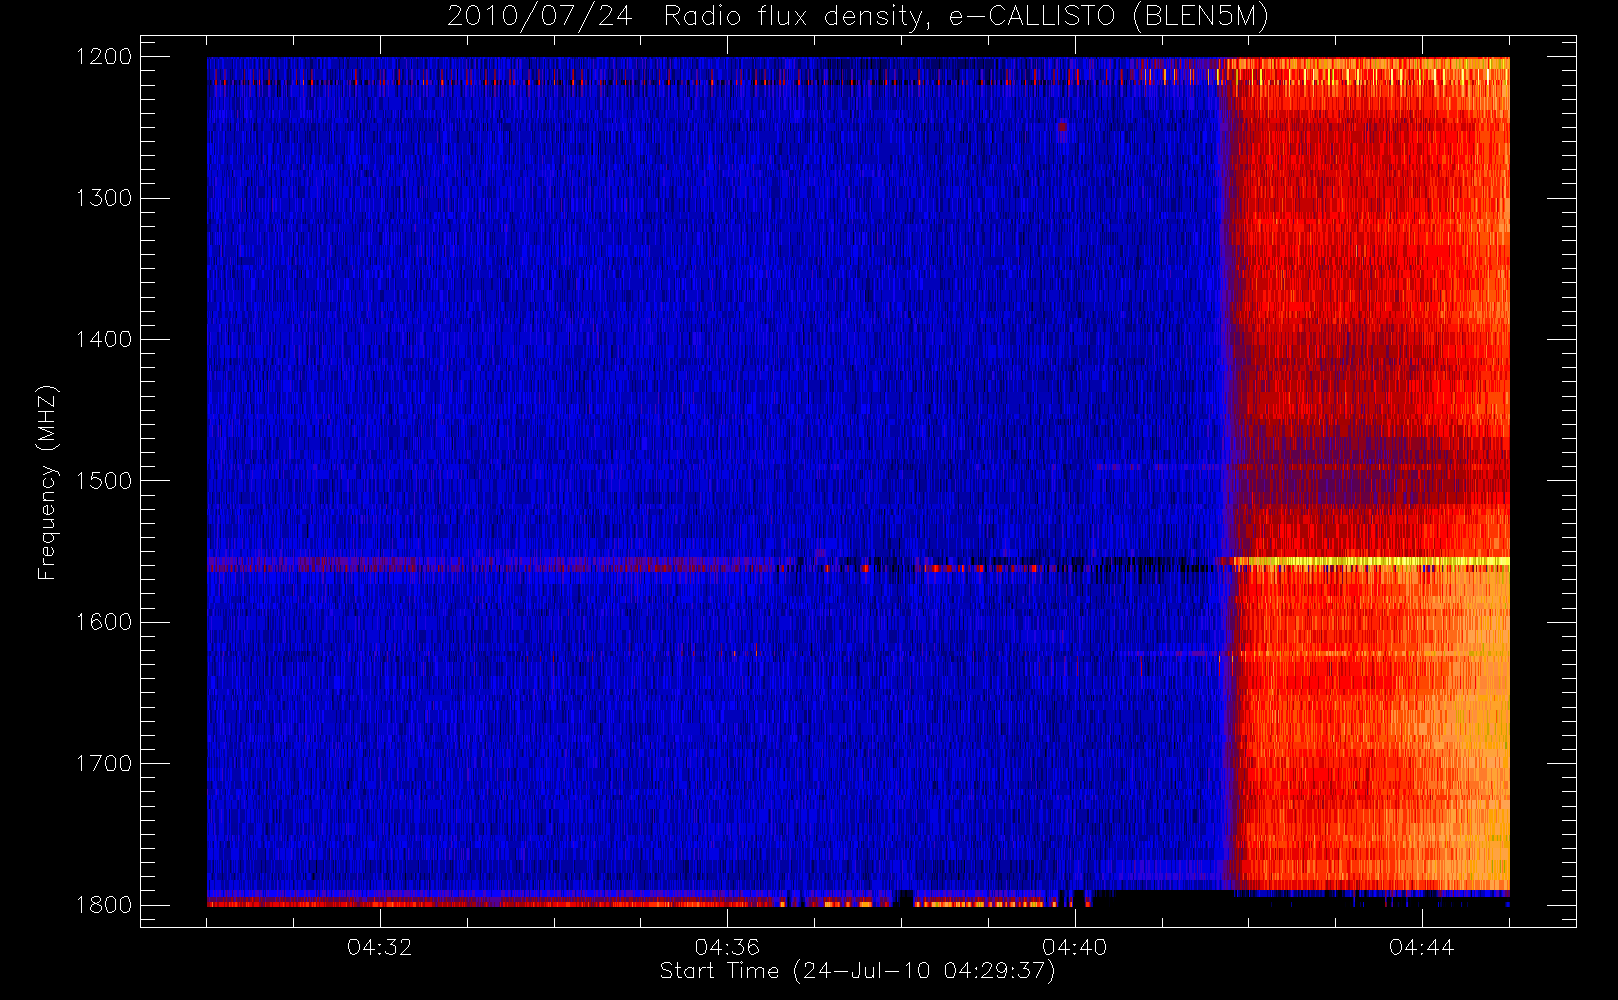Image resolution: width=1618 pixels, height=1000 pixels.
Task: Click the 04:36 time tick label
Action: coord(727,947)
